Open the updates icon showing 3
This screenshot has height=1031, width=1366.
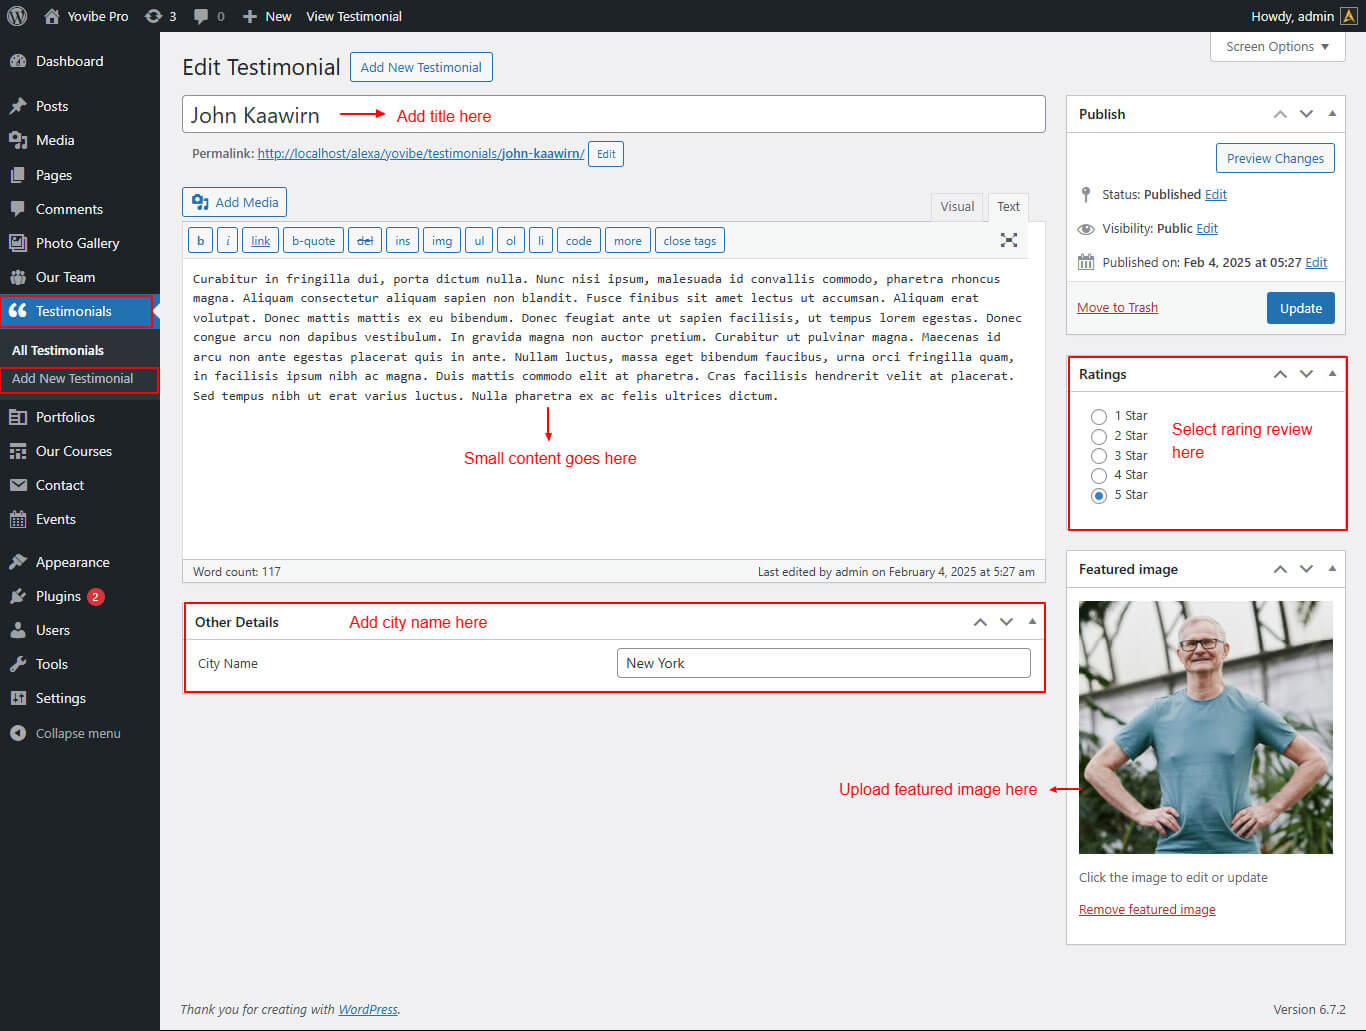[160, 16]
